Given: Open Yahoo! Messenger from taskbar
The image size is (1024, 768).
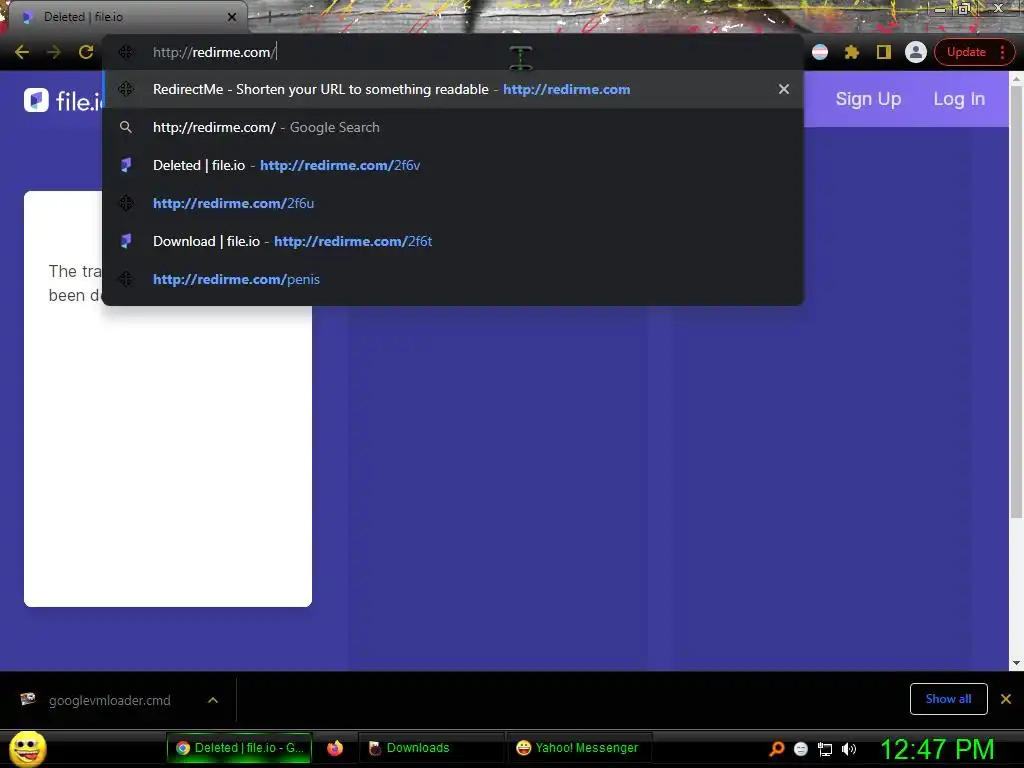Looking at the screenshot, I should point(579,748).
